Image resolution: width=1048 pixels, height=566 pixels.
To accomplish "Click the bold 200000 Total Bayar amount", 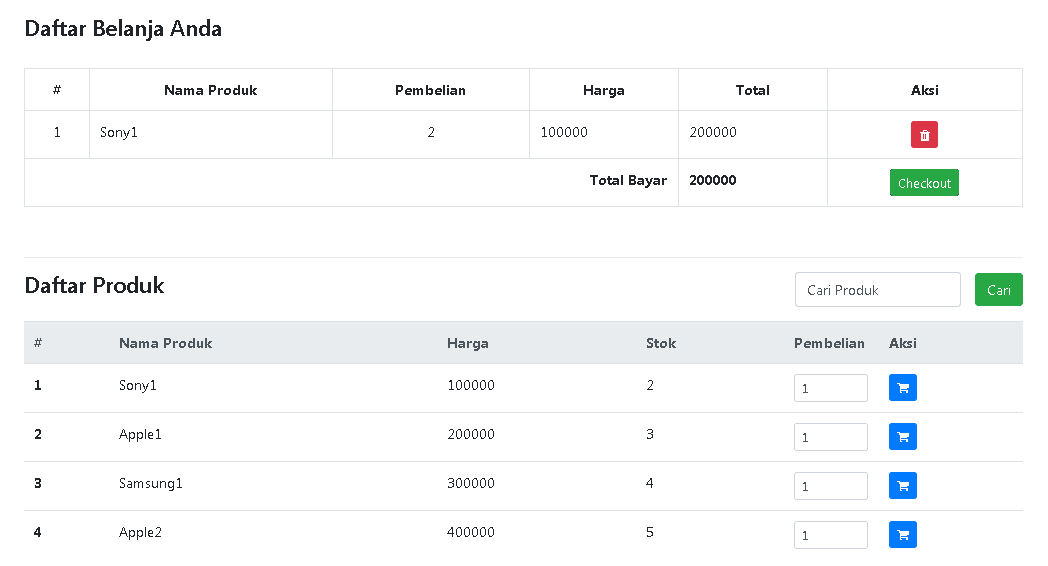I will [x=712, y=180].
